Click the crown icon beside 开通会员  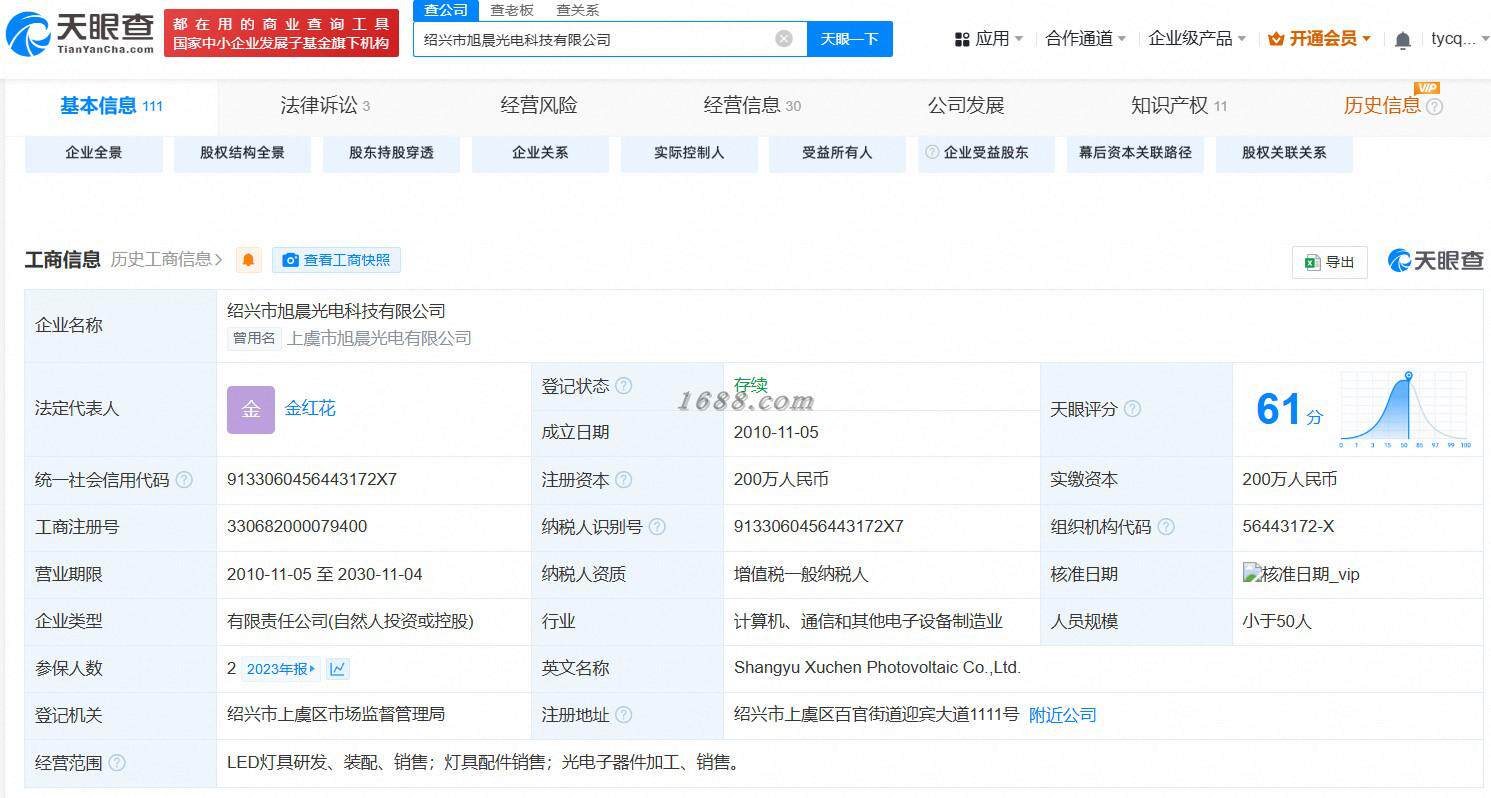point(1276,39)
